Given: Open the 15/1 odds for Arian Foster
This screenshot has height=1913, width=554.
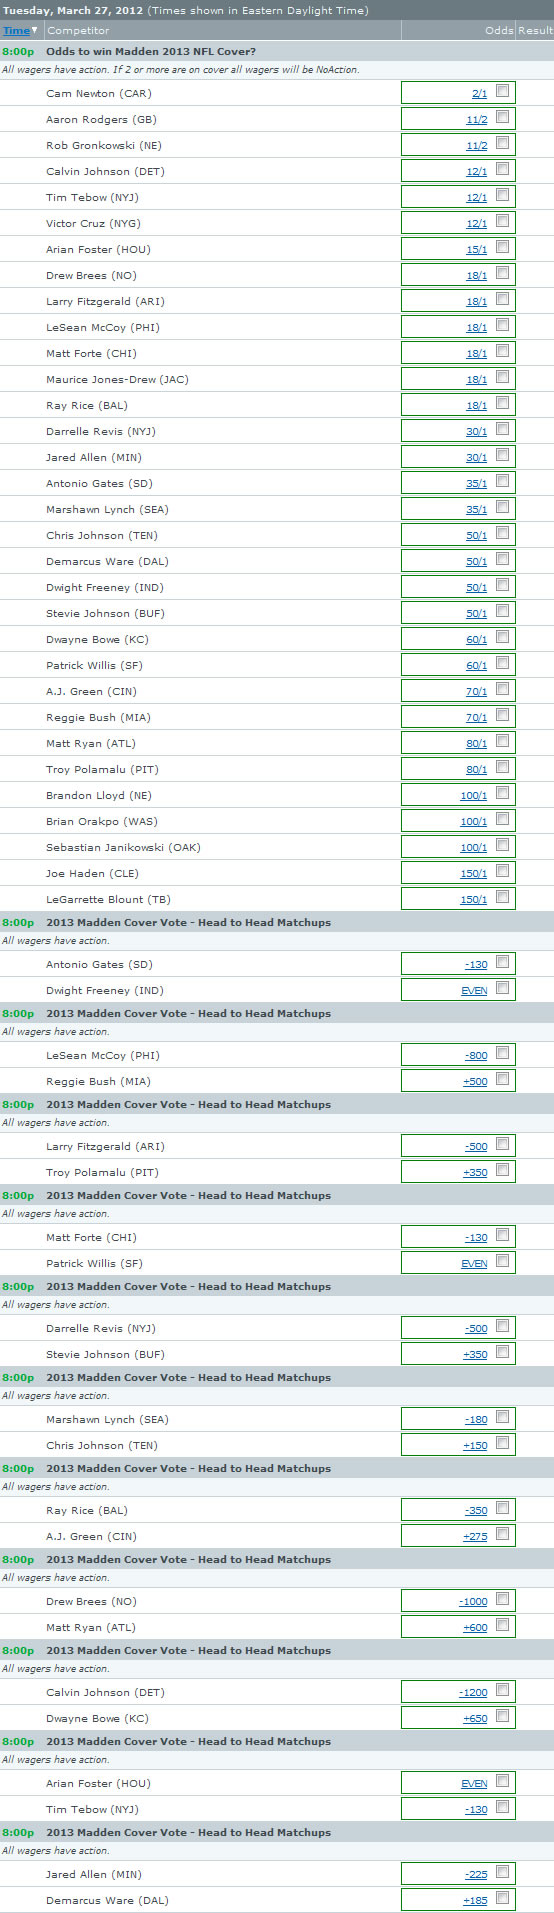Looking at the screenshot, I should click(477, 250).
